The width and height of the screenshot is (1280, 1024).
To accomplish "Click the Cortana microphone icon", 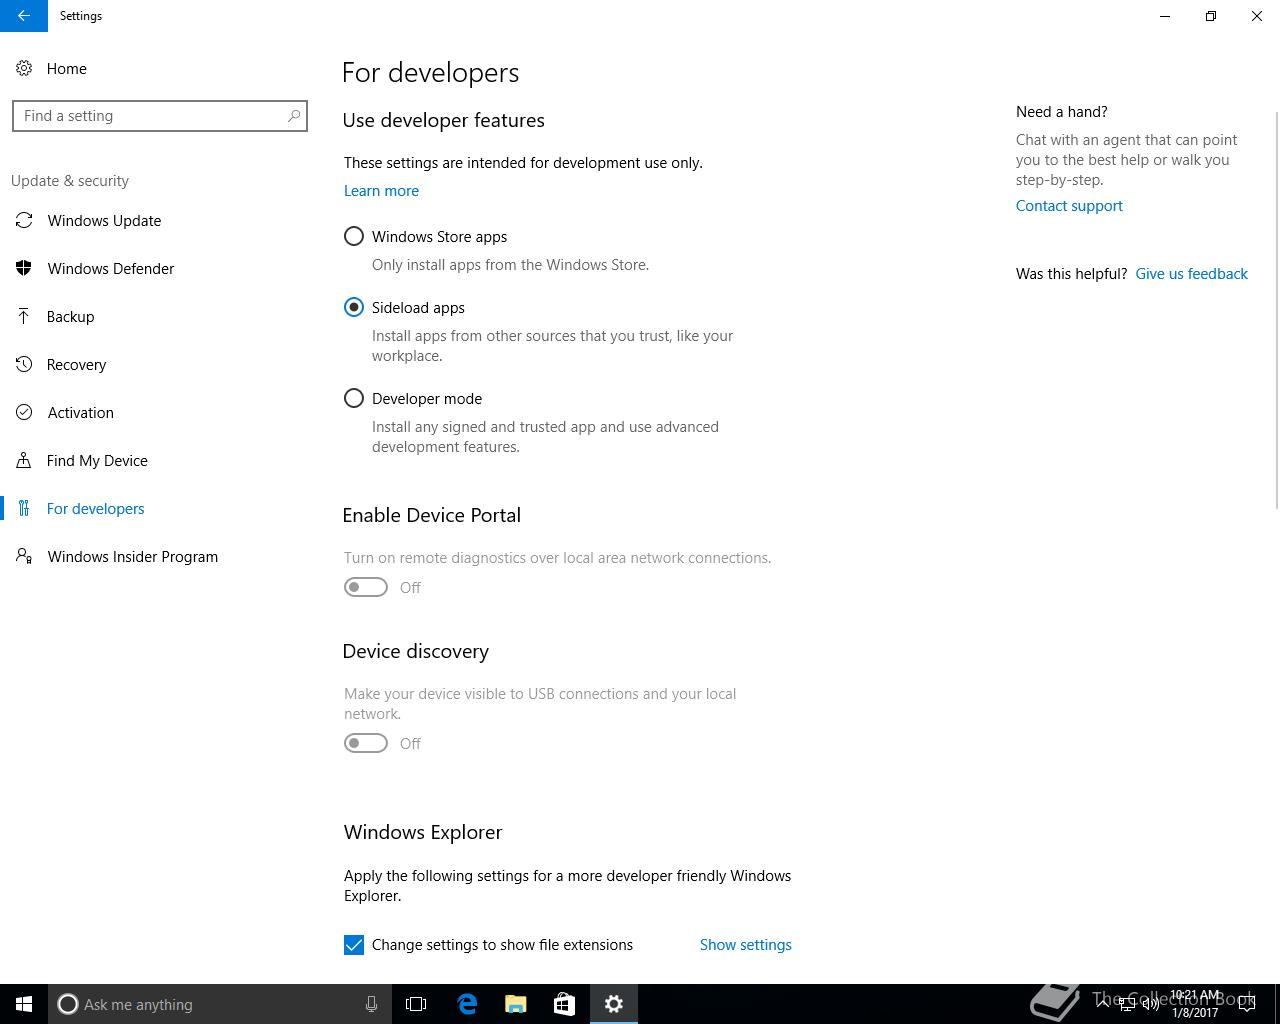I will 371,1004.
